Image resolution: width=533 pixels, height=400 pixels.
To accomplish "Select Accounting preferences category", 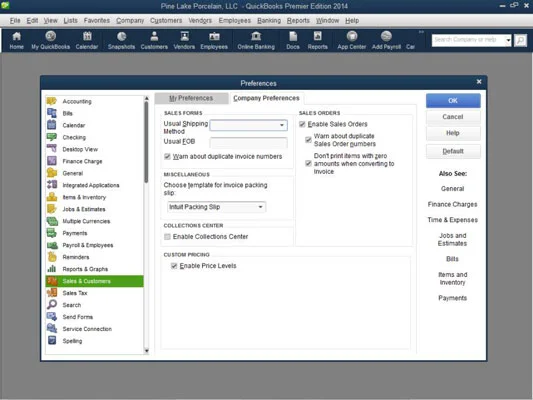I will click(94, 101).
